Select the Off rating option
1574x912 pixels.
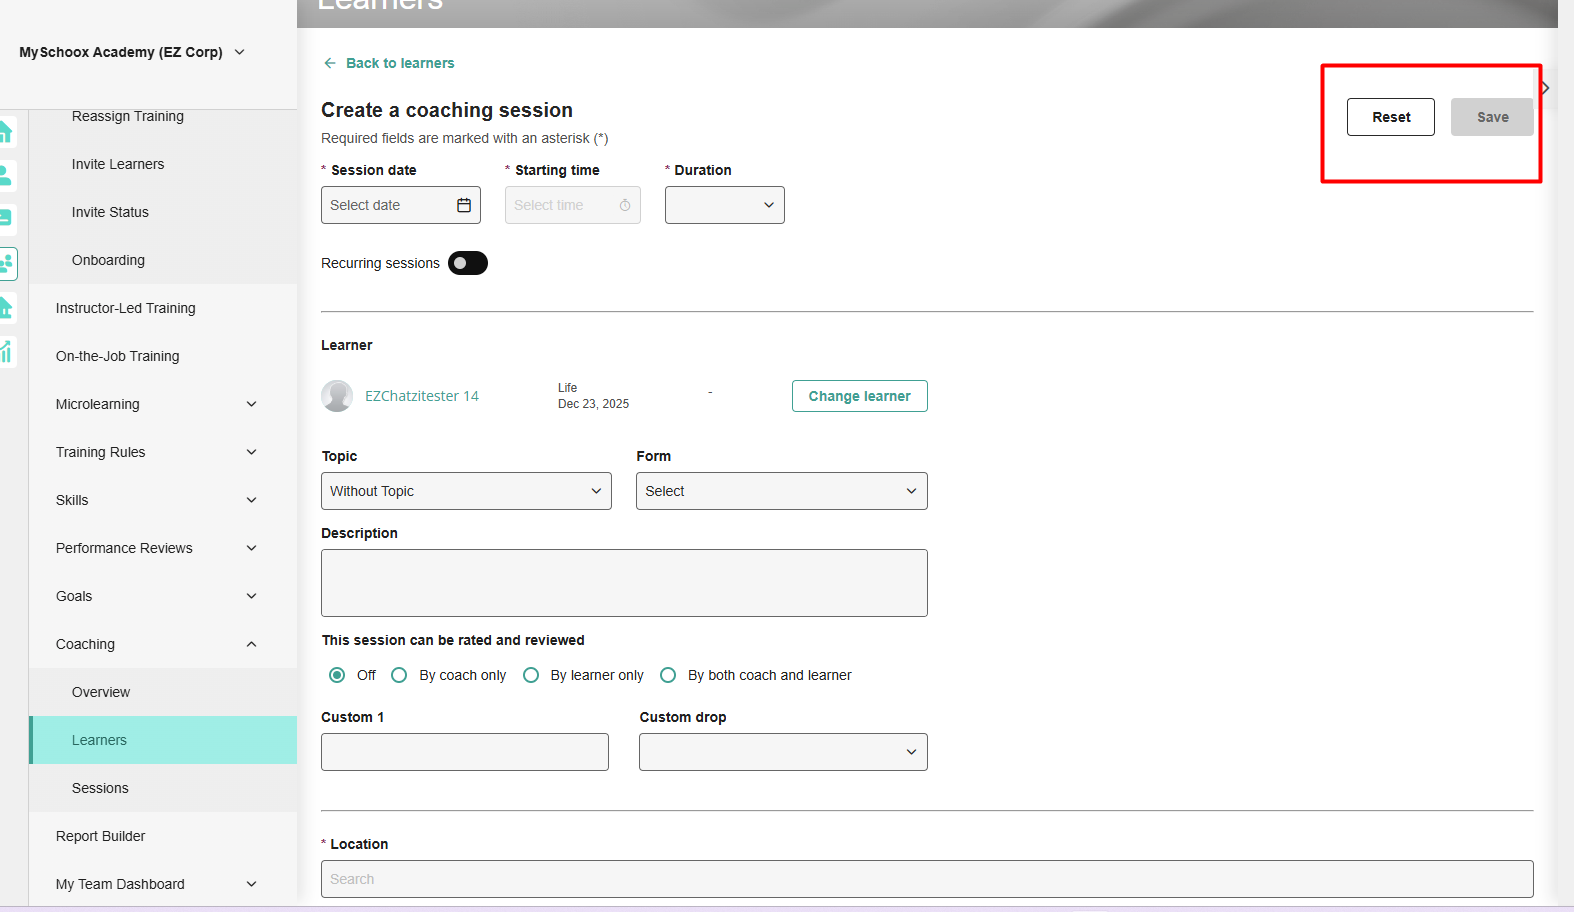[x=337, y=675]
